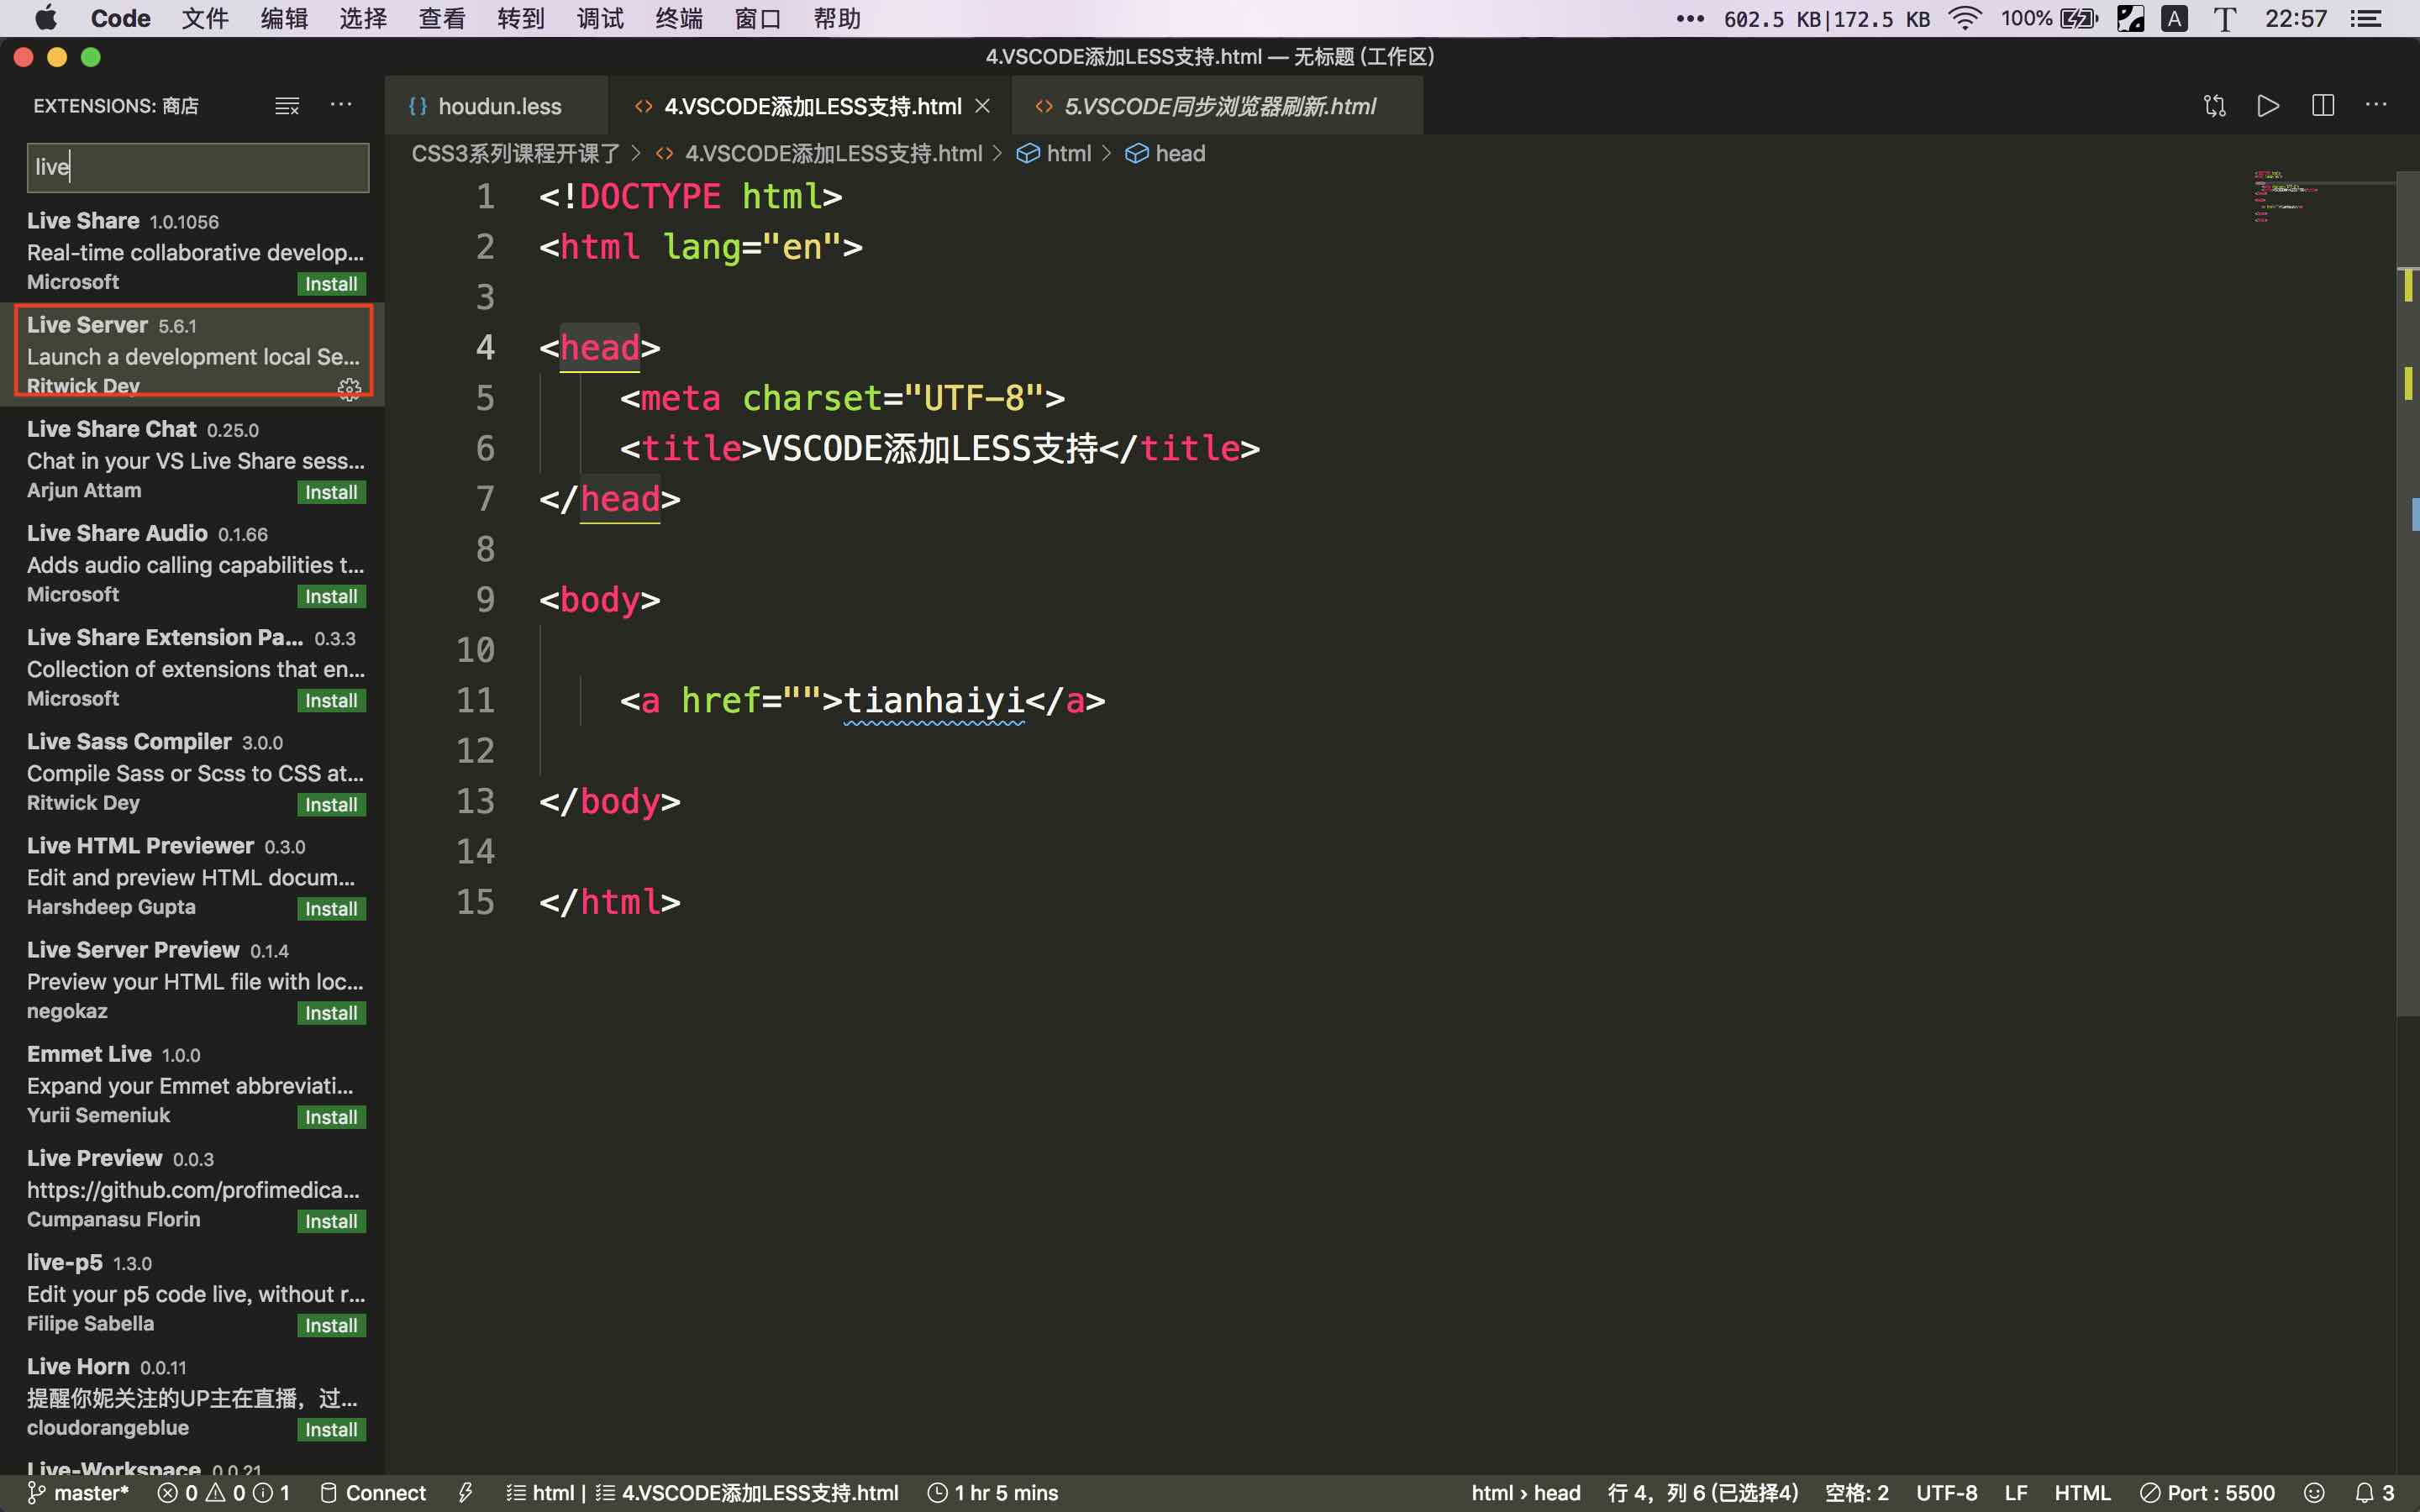Screen dimensions: 2420x1512
Task: Install Live Server Preview extension
Action: (x=331, y=1013)
